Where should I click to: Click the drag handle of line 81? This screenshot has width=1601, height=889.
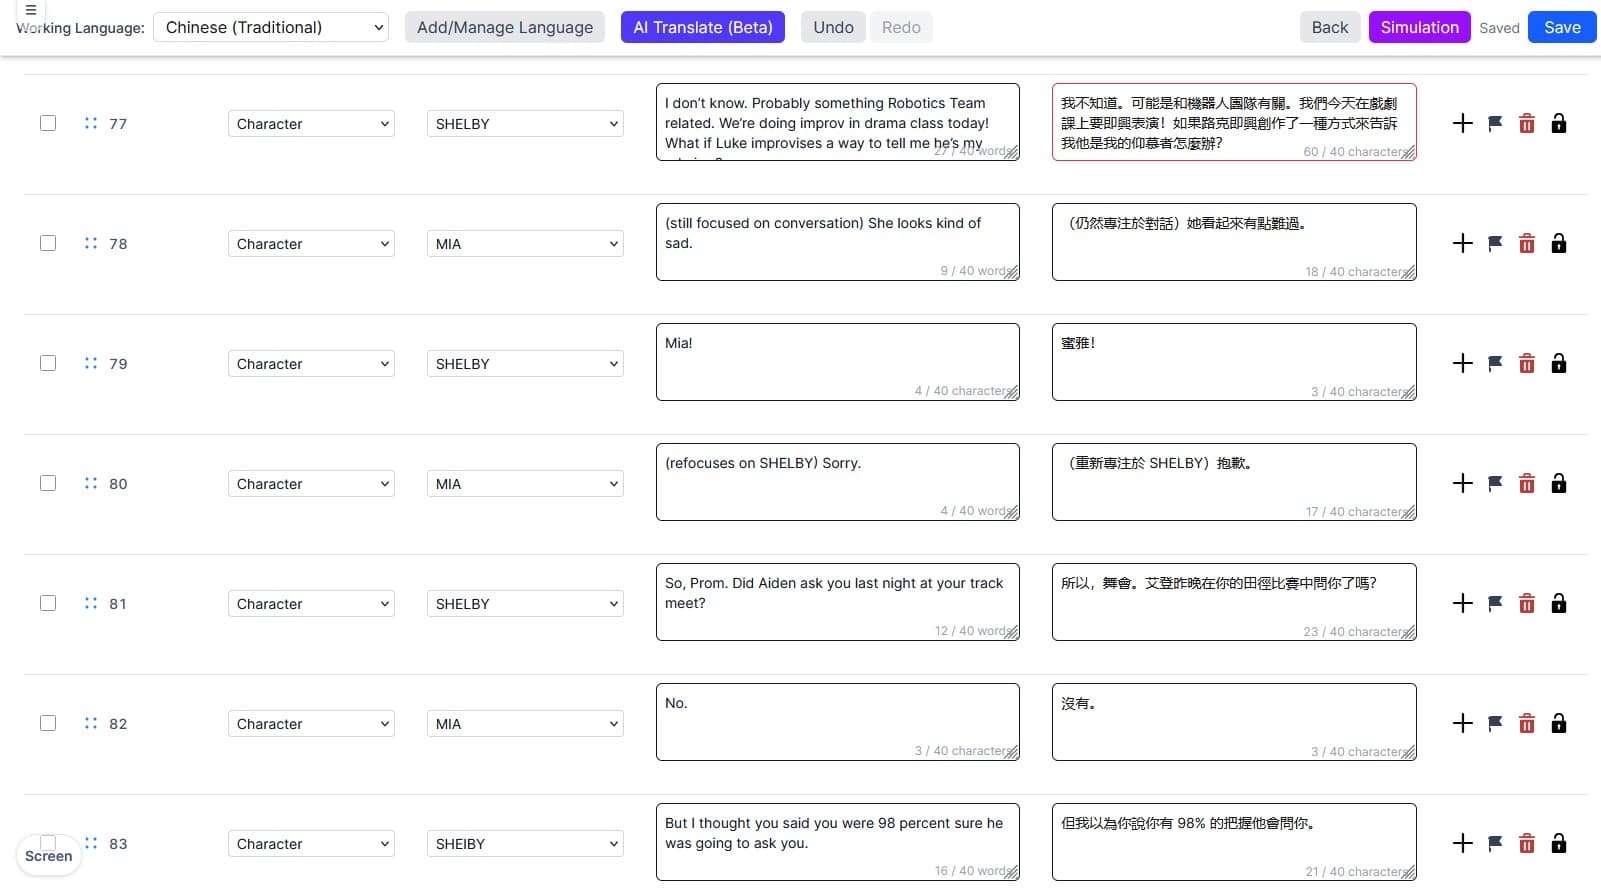point(91,603)
